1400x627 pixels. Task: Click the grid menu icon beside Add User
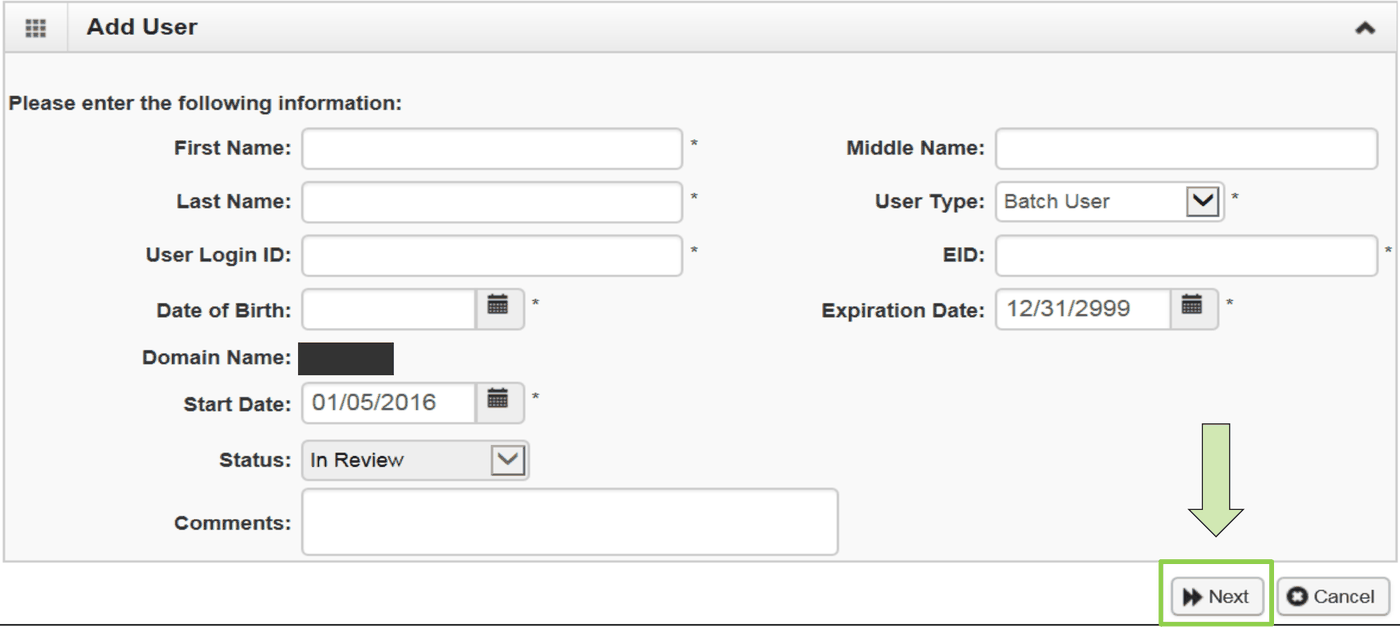[36, 28]
